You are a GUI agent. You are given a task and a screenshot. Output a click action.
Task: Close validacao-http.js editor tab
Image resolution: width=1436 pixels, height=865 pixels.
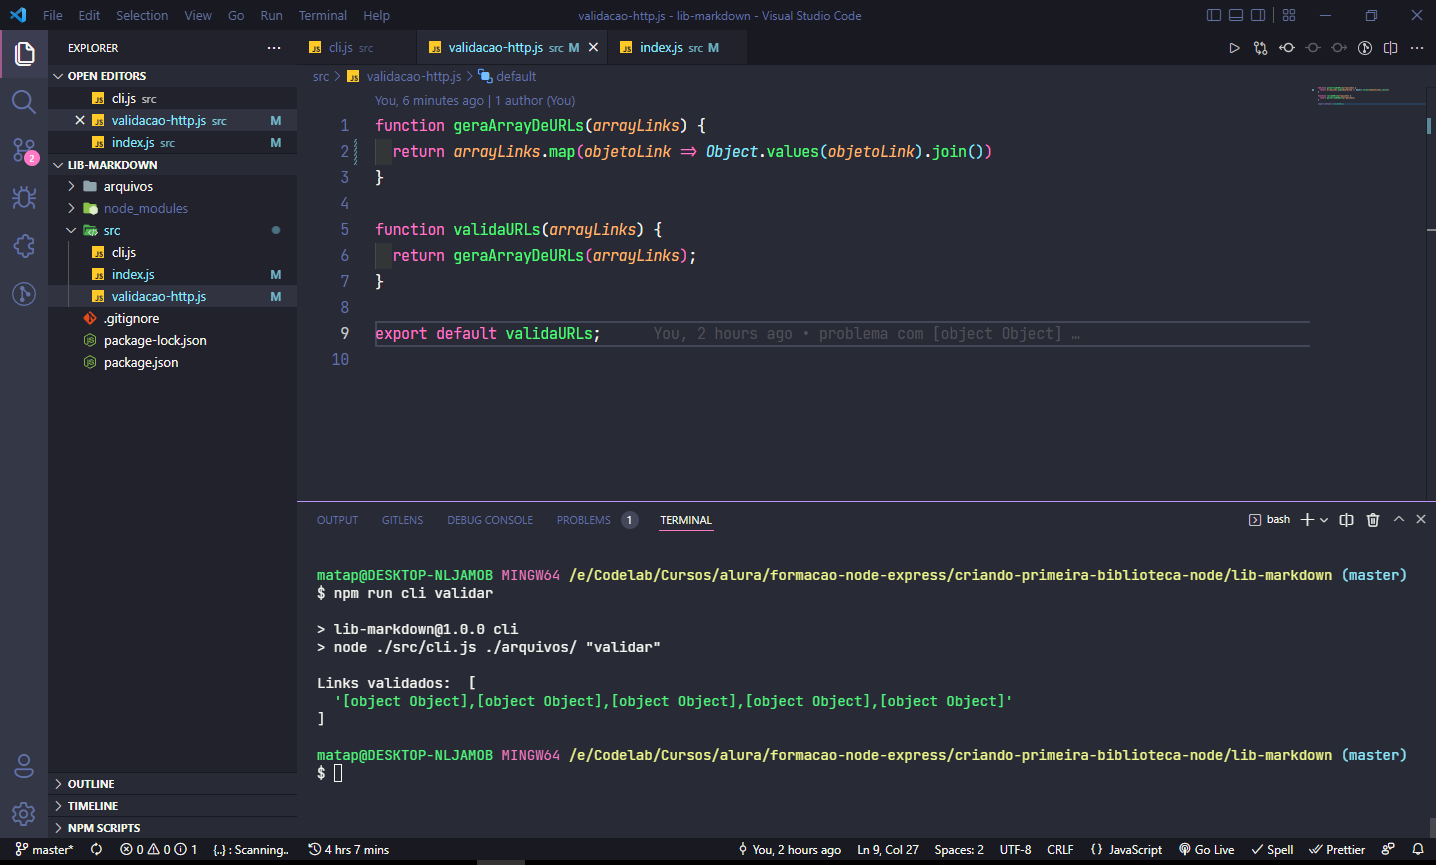tap(593, 47)
